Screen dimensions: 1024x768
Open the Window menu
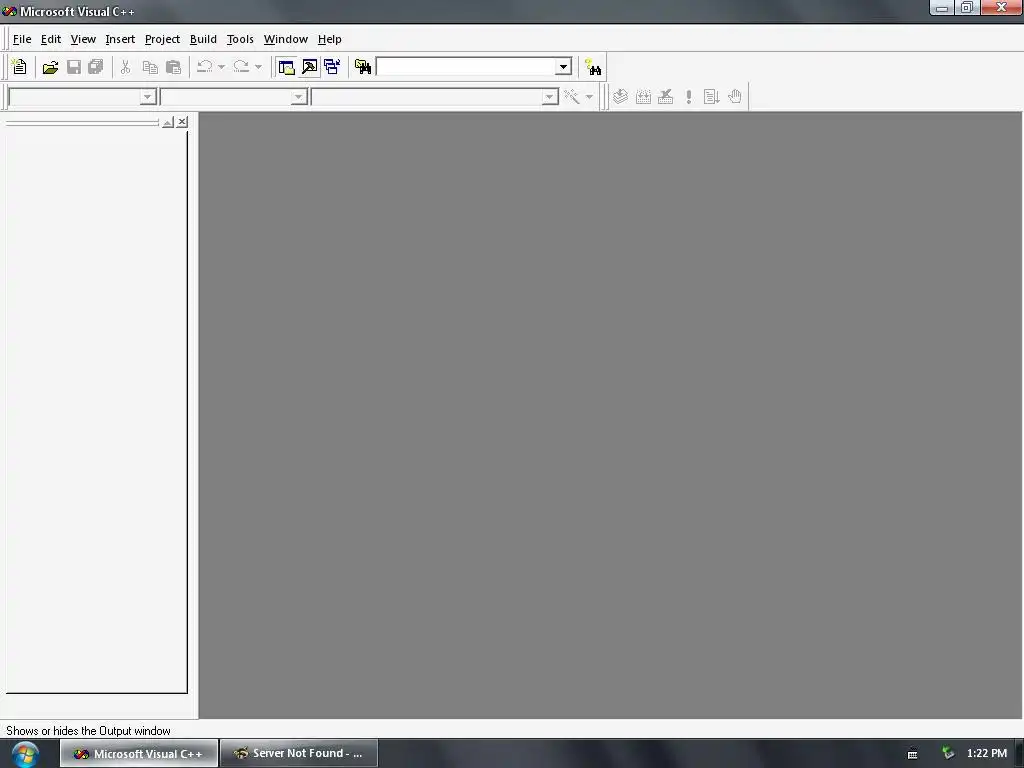coord(285,39)
